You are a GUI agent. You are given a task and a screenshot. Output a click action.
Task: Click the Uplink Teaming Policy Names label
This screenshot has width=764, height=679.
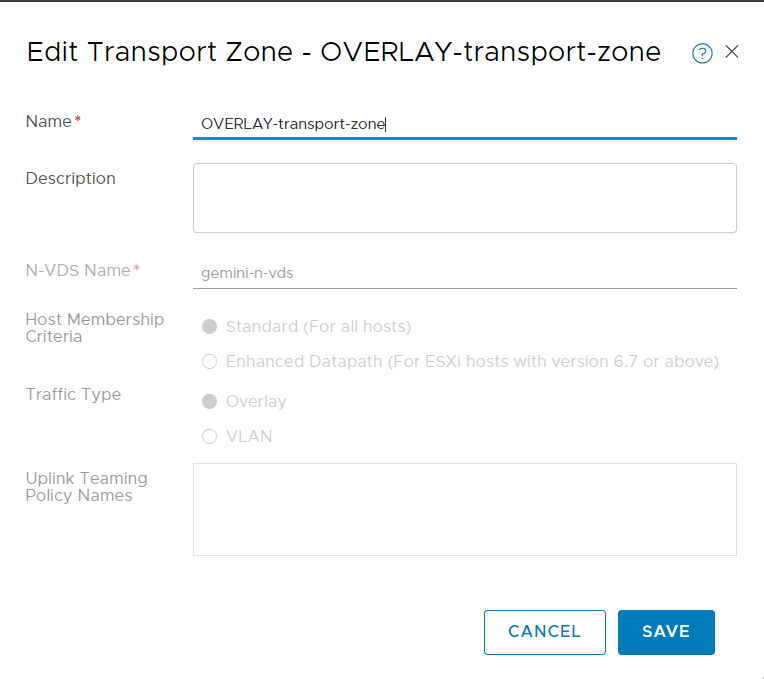coord(86,487)
